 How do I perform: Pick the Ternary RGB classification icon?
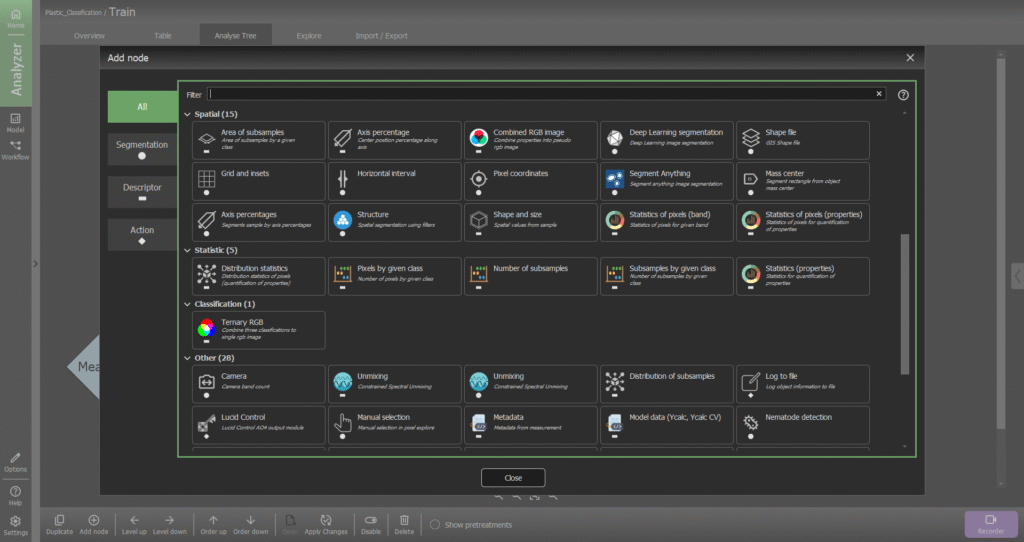206,327
